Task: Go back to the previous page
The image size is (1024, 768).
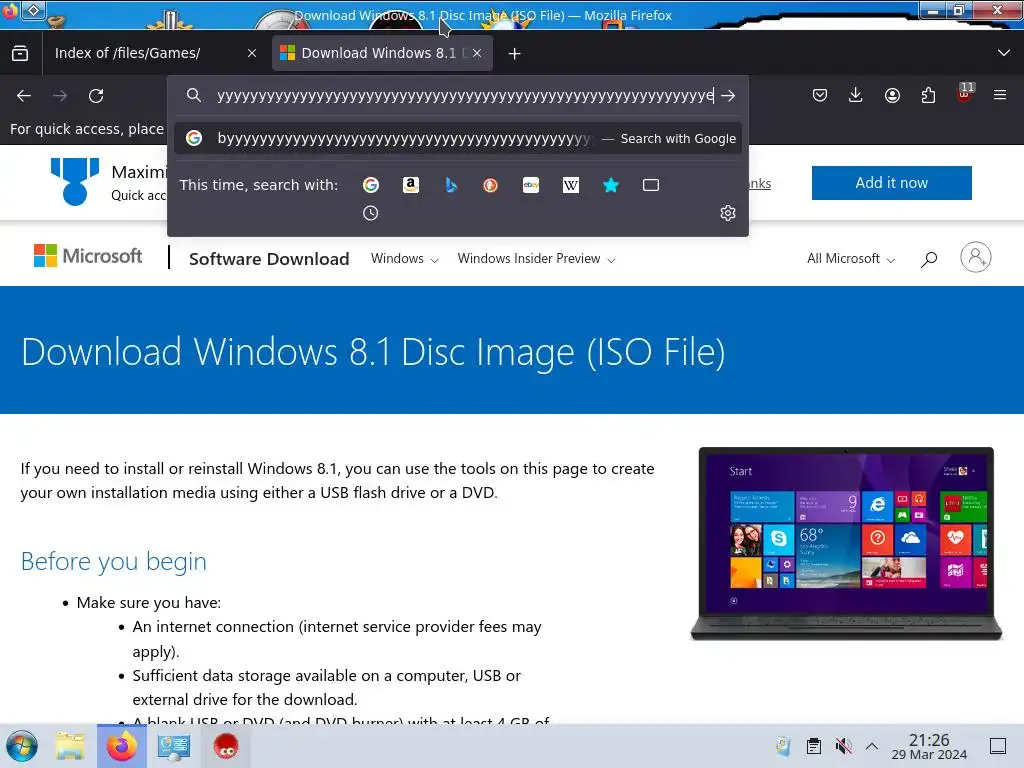Action: tap(24, 96)
